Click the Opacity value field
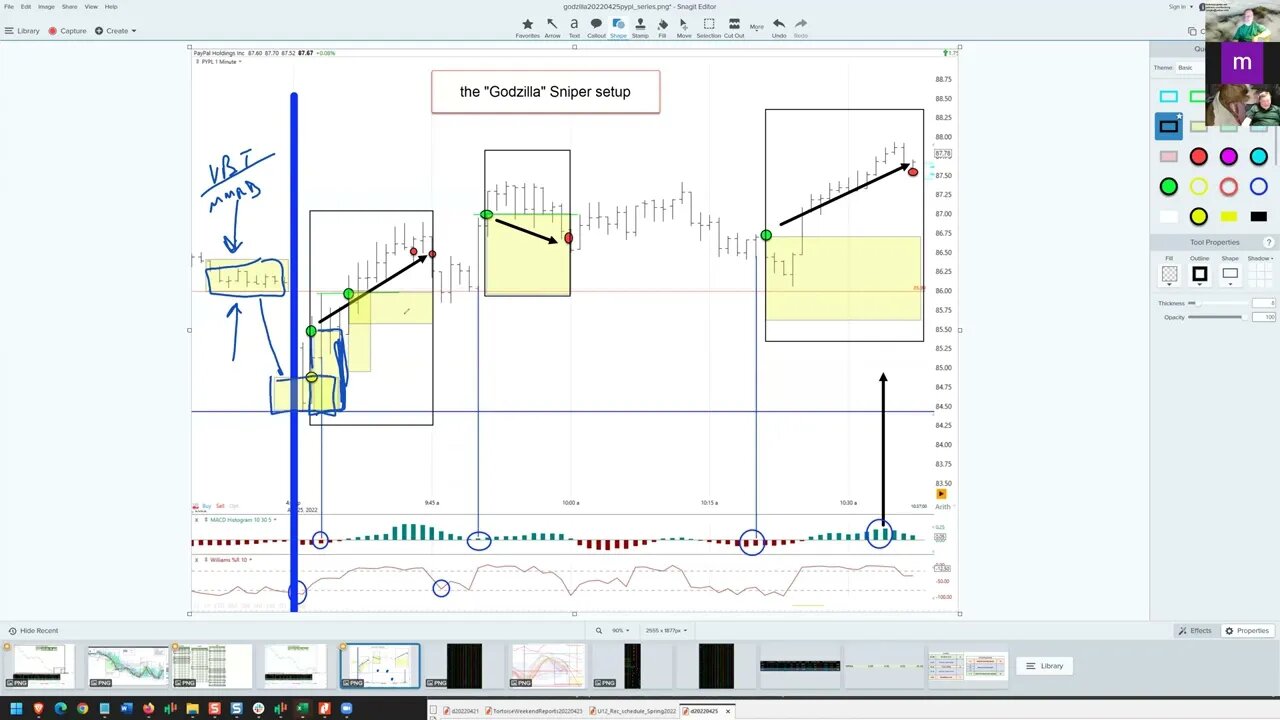The image size is (1280, 720). click(1264, 317)
